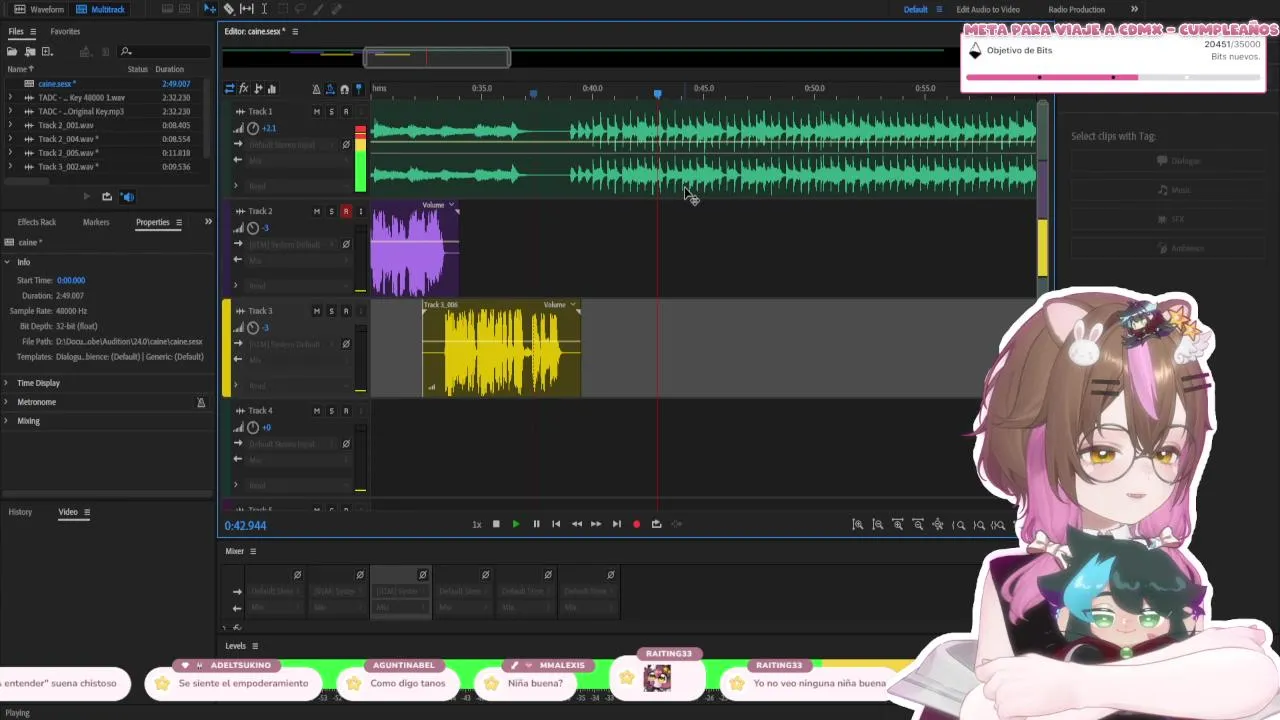1280x720 pixels.
Task: Show the EQ track view
Action: (x=272, y=89)
